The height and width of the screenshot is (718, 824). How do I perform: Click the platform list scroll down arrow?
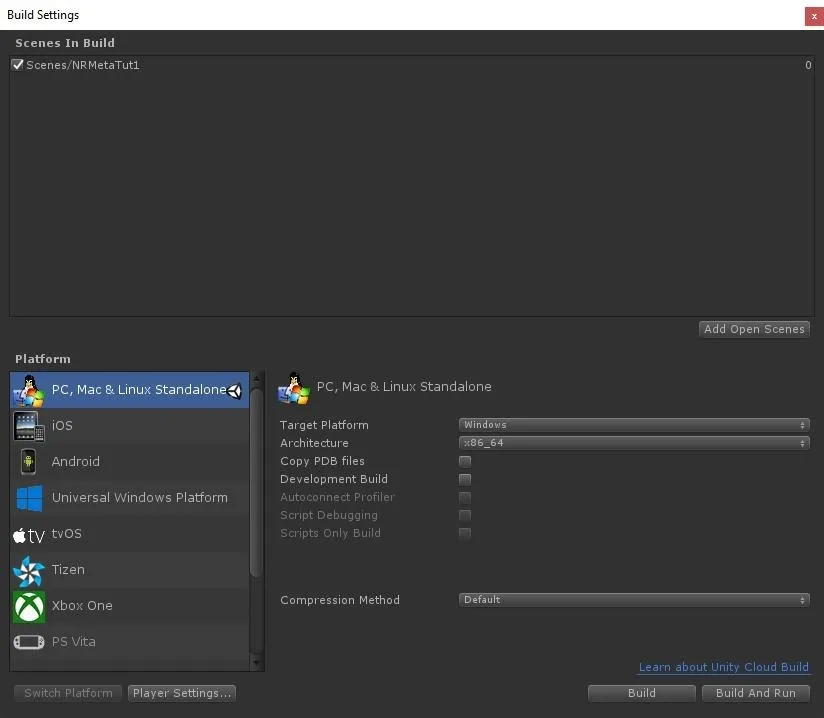(256, 664)
